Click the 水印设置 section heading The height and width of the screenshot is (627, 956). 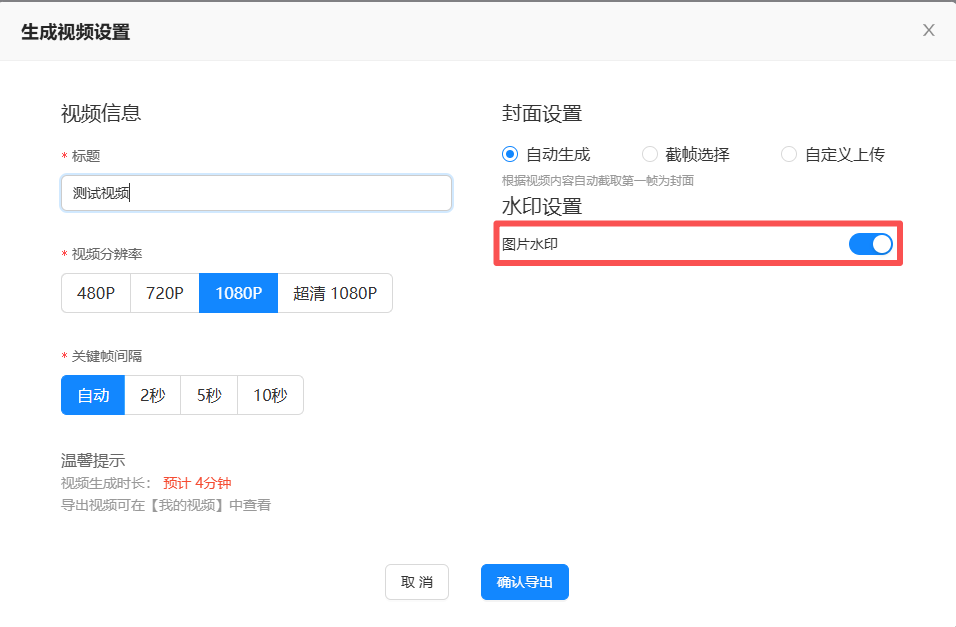[542, 207]
